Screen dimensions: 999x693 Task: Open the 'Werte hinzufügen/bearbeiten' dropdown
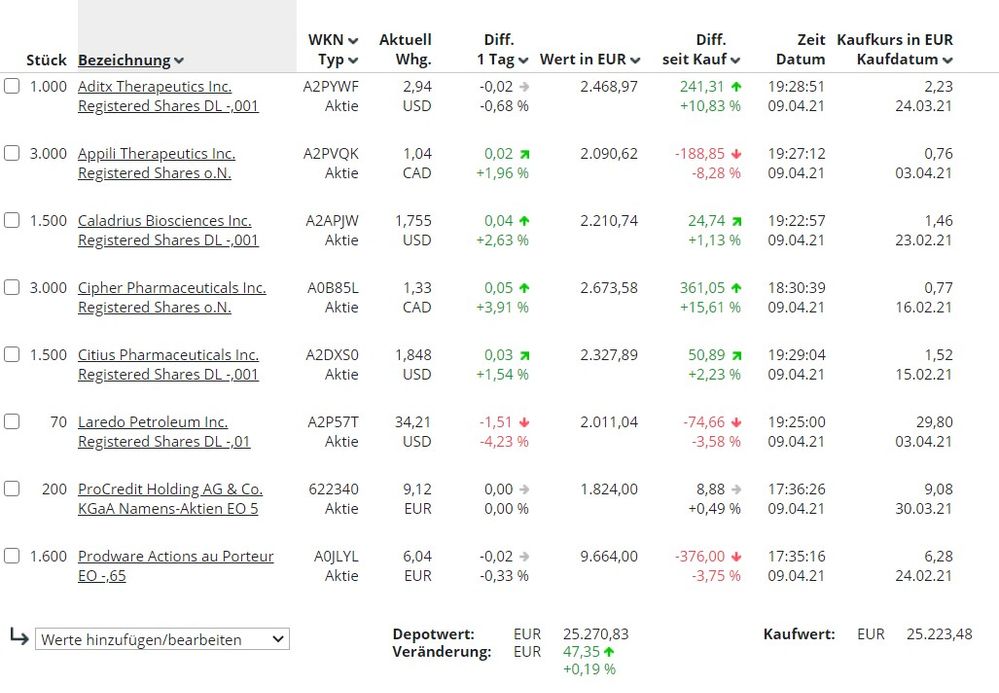[162, 639]
